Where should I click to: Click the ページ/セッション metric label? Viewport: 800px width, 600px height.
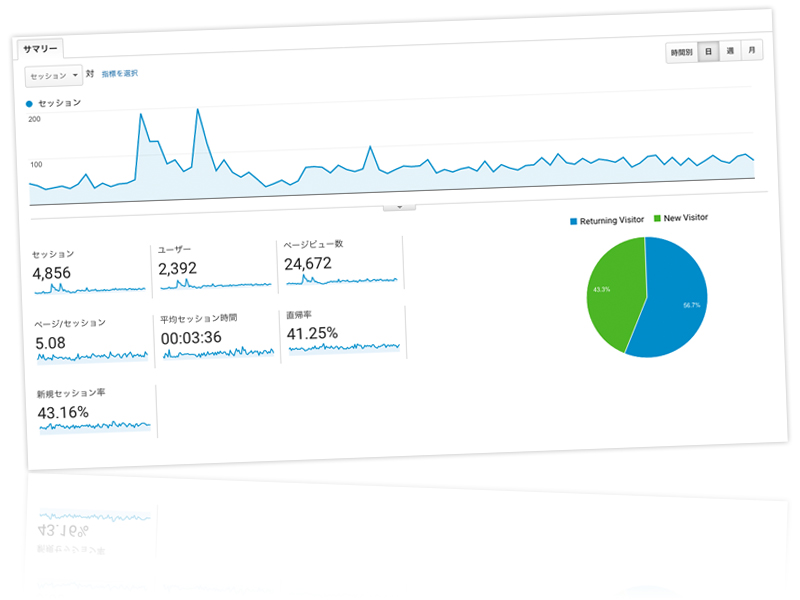70,323
